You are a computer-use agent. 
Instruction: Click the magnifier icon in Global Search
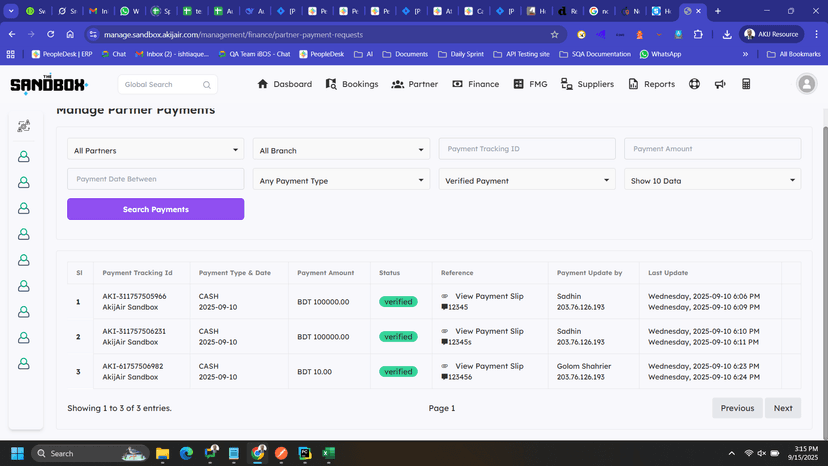coord(207,85)
